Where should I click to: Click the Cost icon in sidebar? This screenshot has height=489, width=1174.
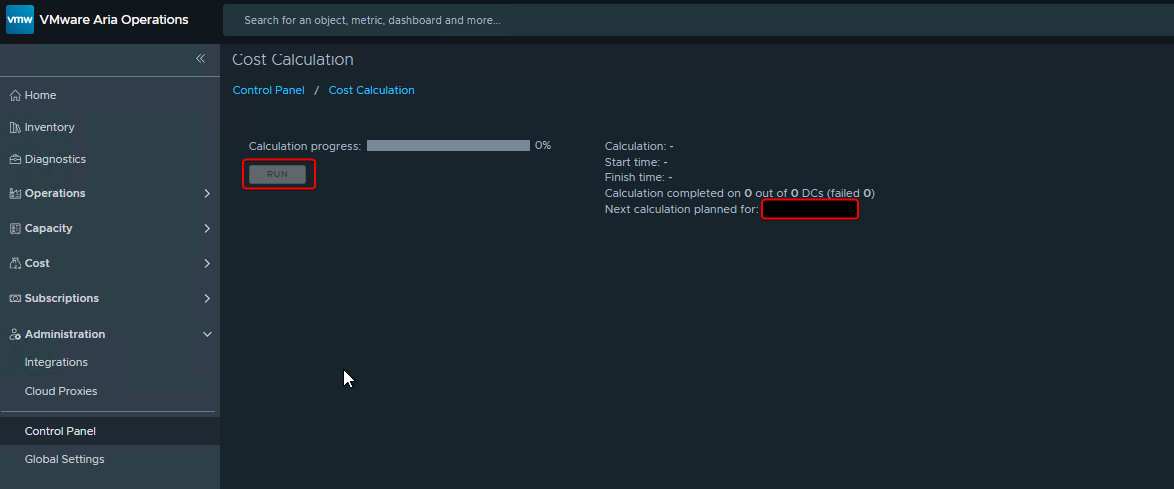click(15, 264)
